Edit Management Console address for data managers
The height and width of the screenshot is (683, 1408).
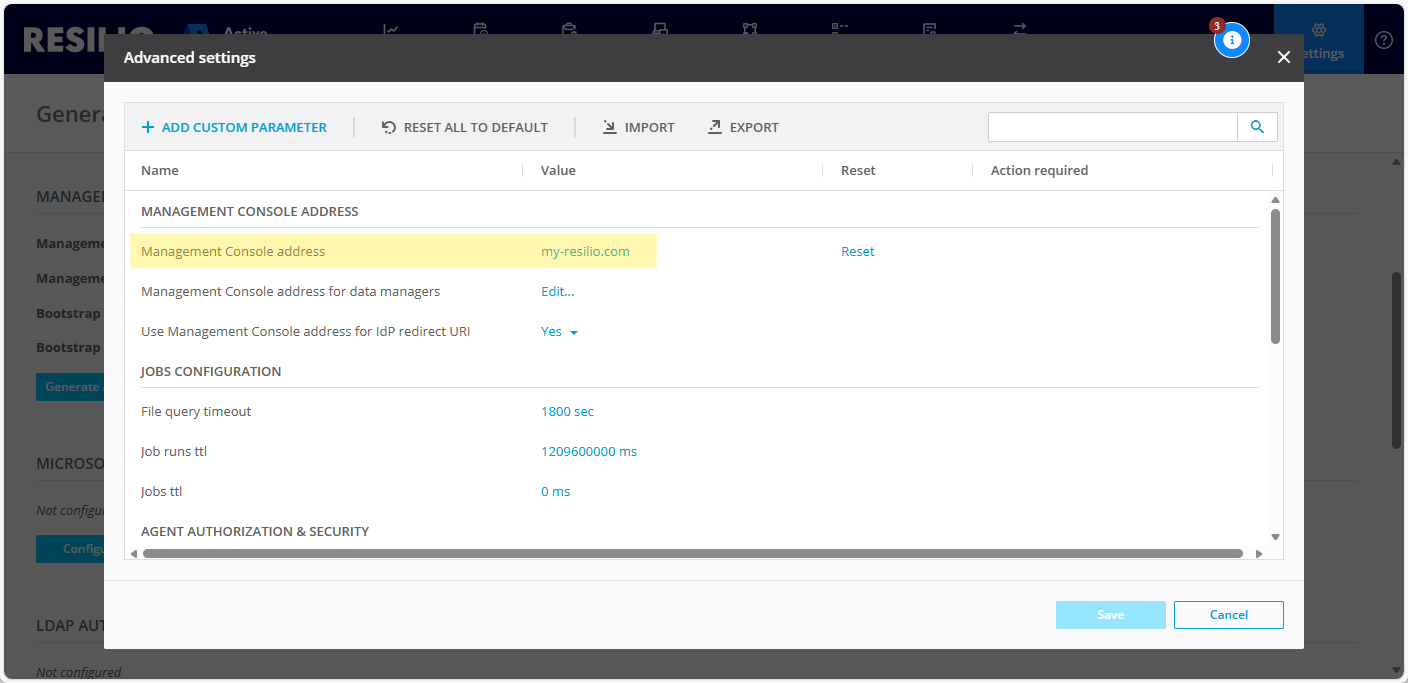coord(557,292)
